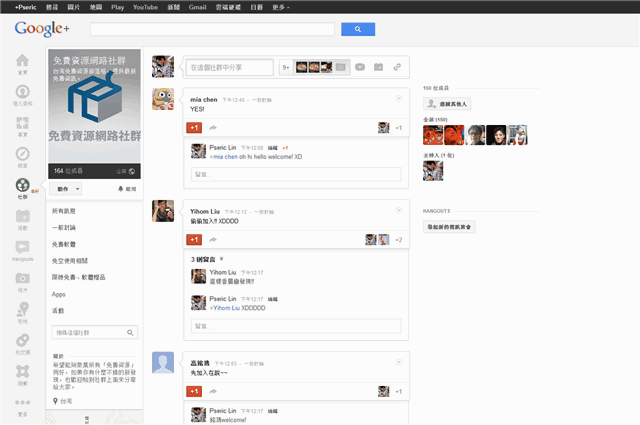Click the invite others button
The image size is (640, 425).
[447, 104]
